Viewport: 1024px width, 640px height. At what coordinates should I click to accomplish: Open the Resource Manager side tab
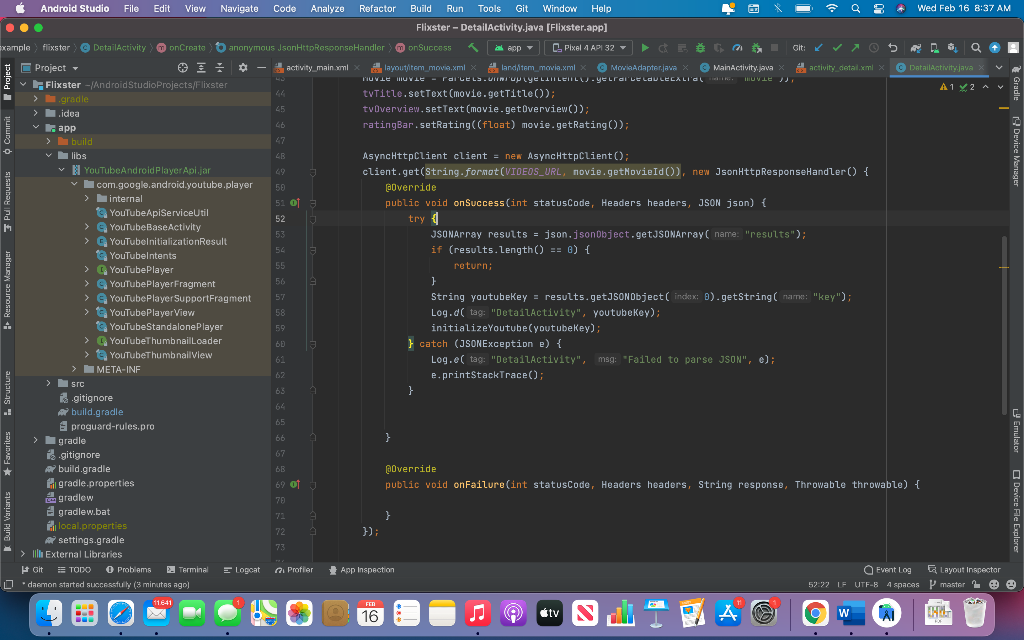7,289
